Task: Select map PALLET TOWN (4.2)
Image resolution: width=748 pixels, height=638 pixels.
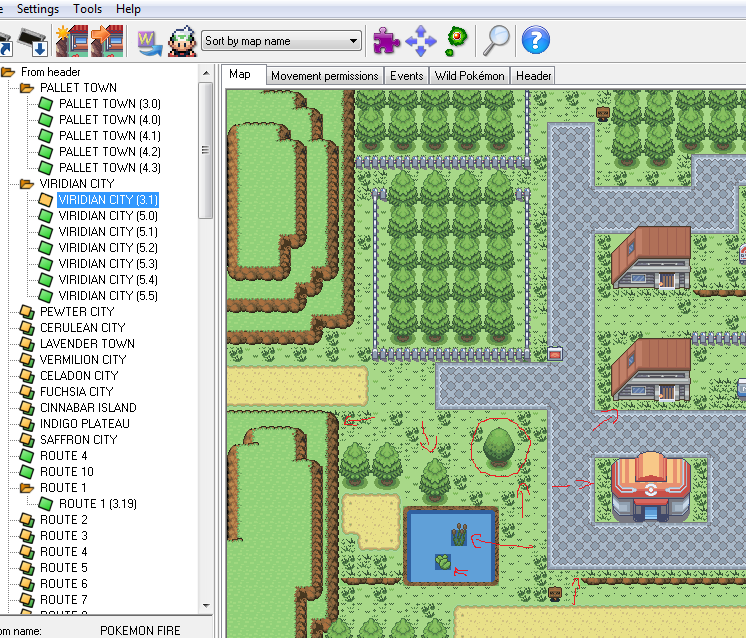Action: pyautogui.click(x=109, y=152)
